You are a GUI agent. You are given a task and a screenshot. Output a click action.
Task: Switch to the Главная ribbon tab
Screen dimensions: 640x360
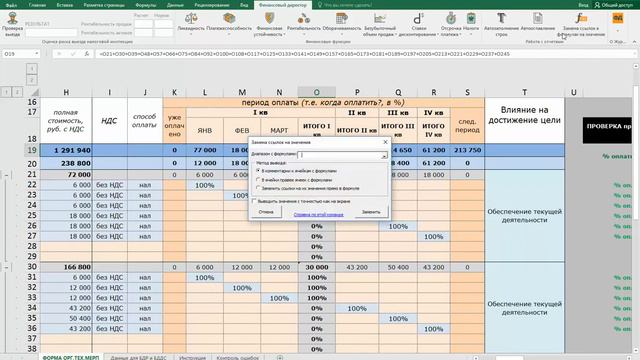click(x=37, y=5)
